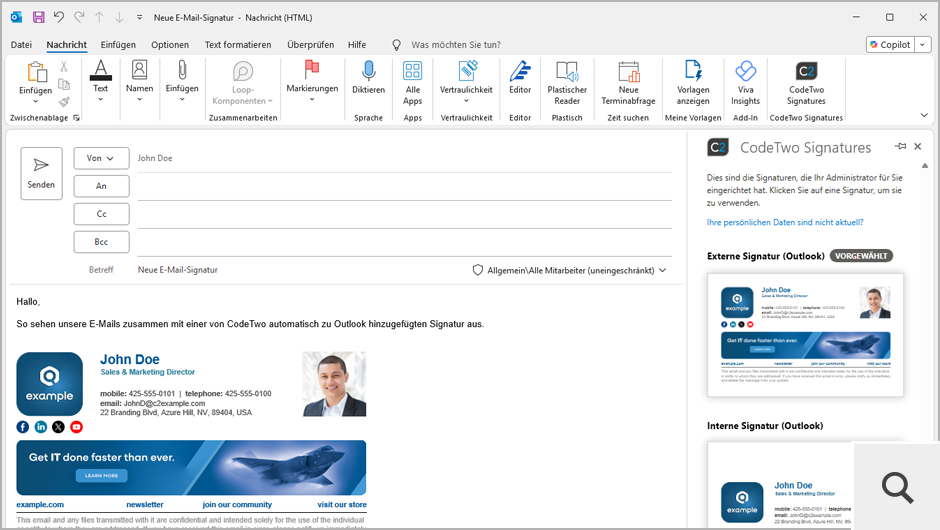Select the Externe Signatur (Outlook) preview
Screen dimensions: 940x530
click(805, 335)
